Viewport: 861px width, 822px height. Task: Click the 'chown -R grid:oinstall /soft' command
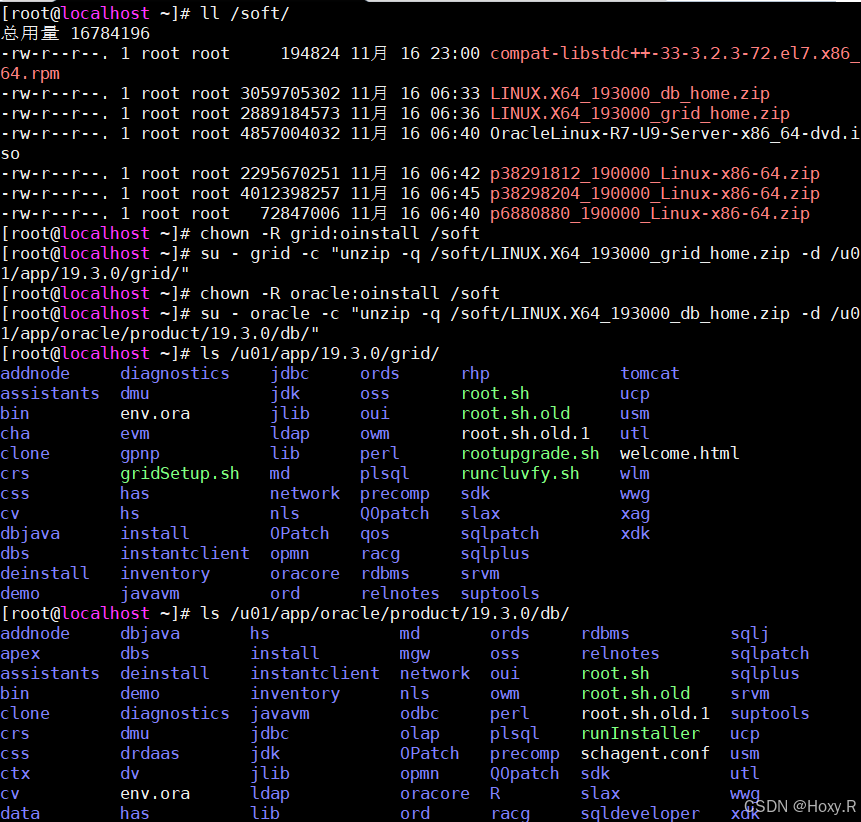[x=340, y=233]
